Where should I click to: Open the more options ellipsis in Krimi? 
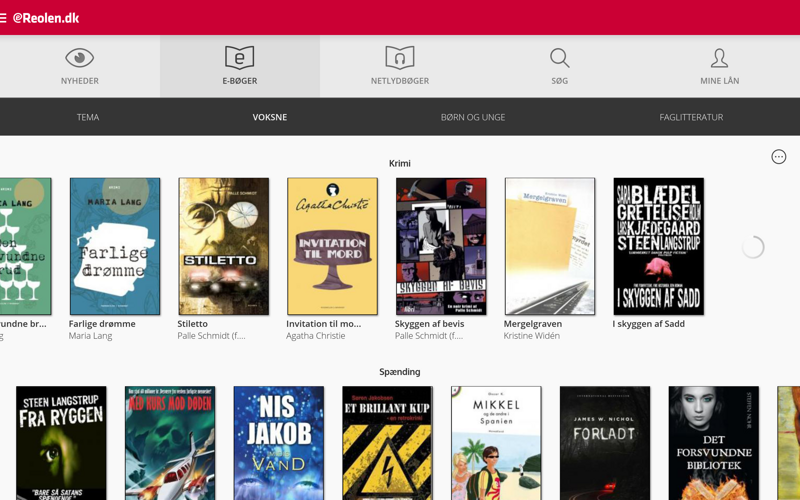[x=779, y=157]
